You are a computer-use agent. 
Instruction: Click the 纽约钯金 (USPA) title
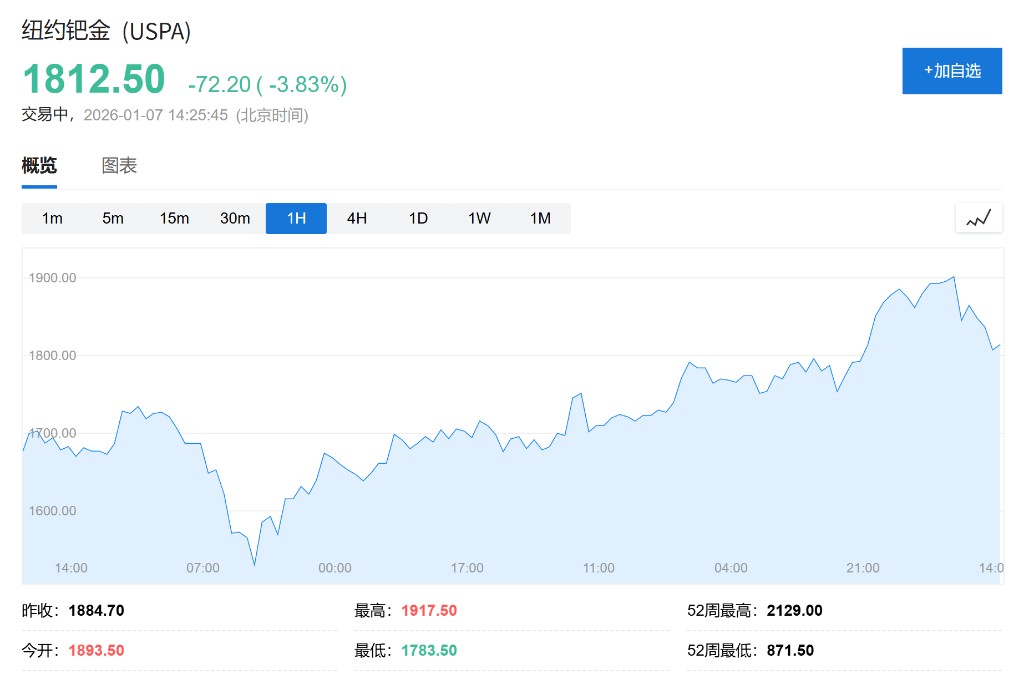pos(106,31)
